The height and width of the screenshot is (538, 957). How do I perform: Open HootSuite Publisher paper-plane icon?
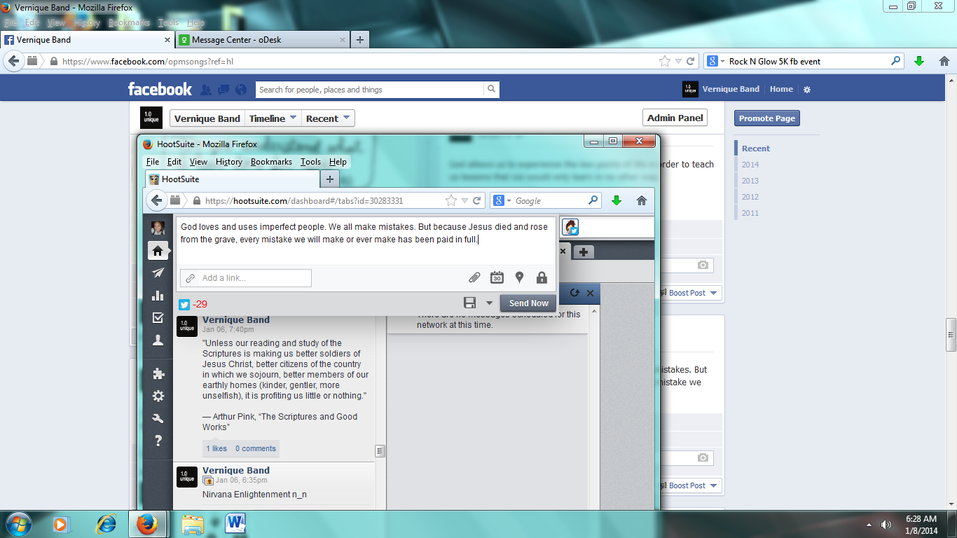[157, 273]
